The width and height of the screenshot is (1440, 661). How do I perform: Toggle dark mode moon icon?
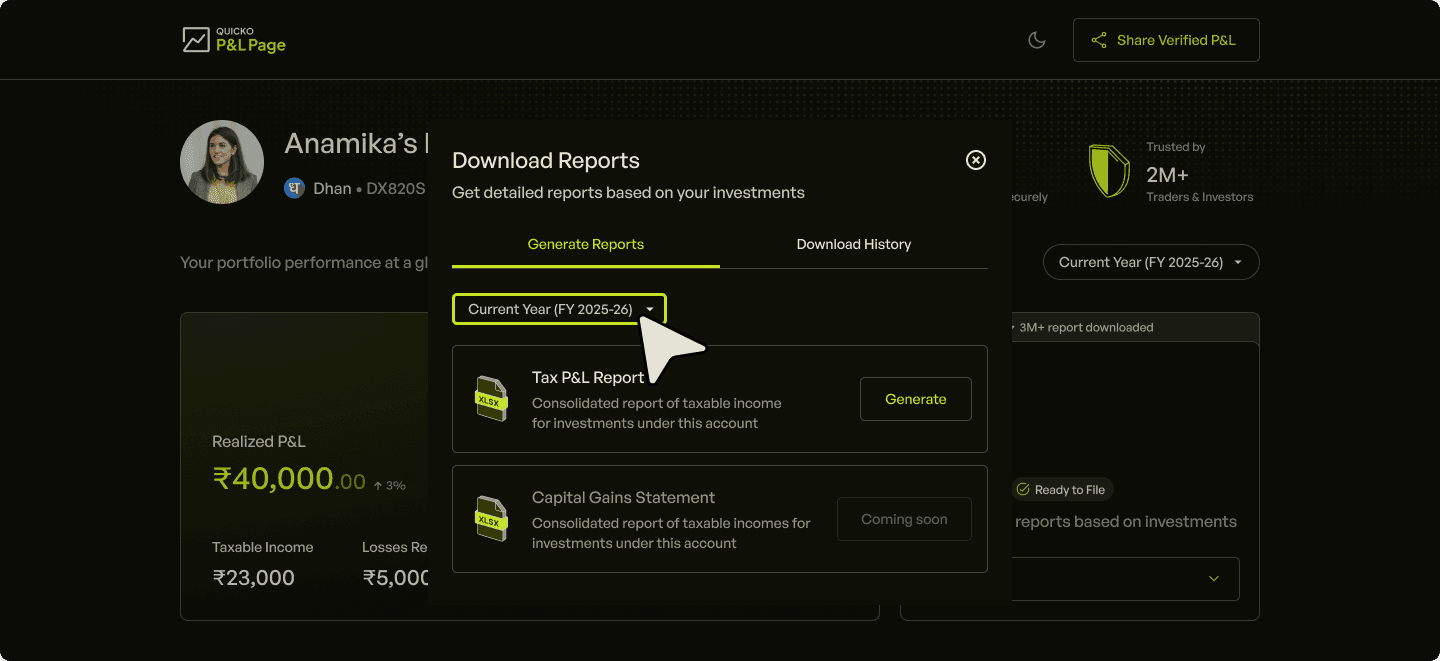pos(1037,40)
